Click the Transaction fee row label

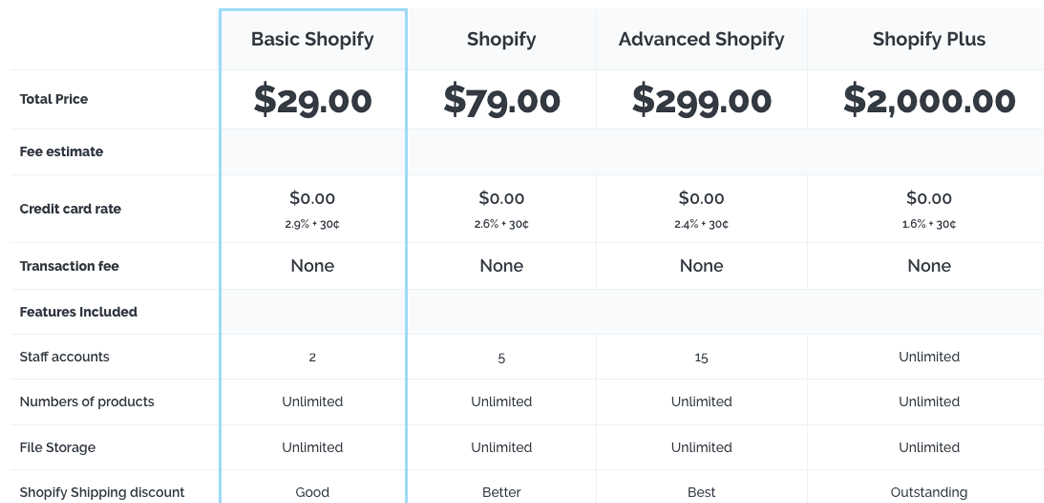69,266
